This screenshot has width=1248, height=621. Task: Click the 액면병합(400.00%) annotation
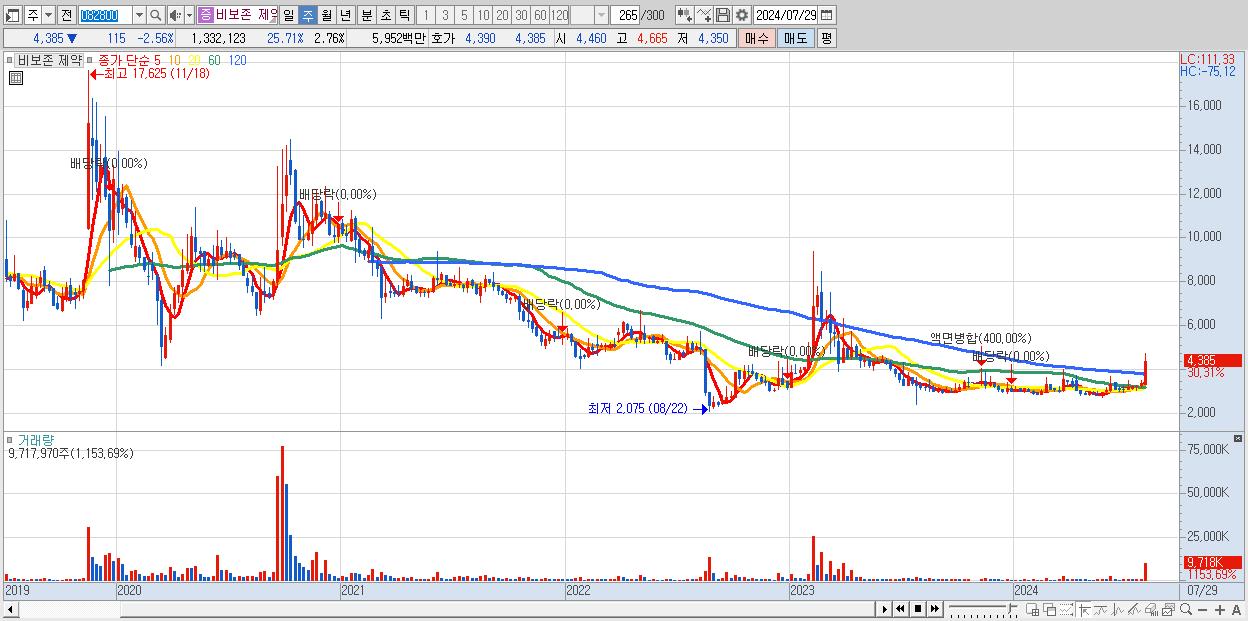coord(980,339)
